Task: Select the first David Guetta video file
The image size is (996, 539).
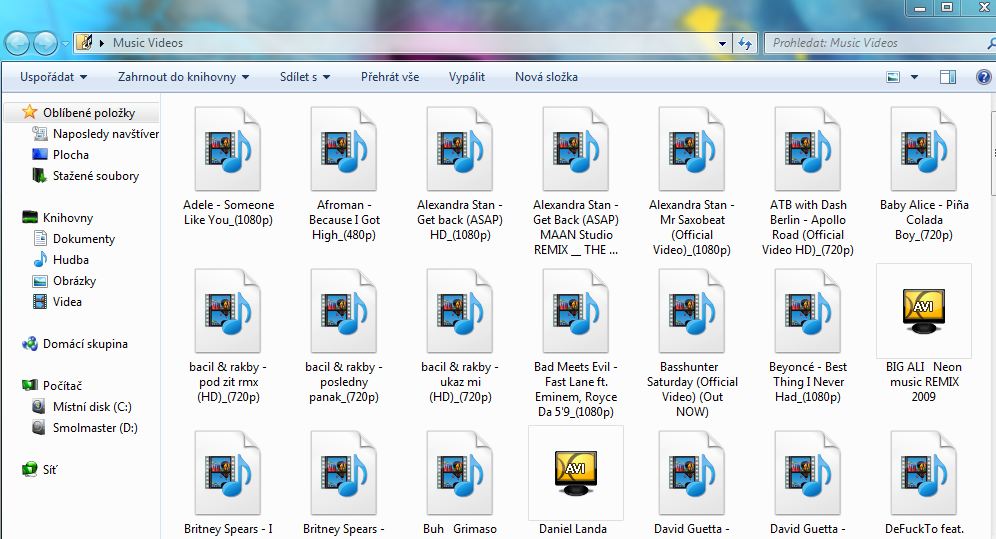Action: (692, 484)
